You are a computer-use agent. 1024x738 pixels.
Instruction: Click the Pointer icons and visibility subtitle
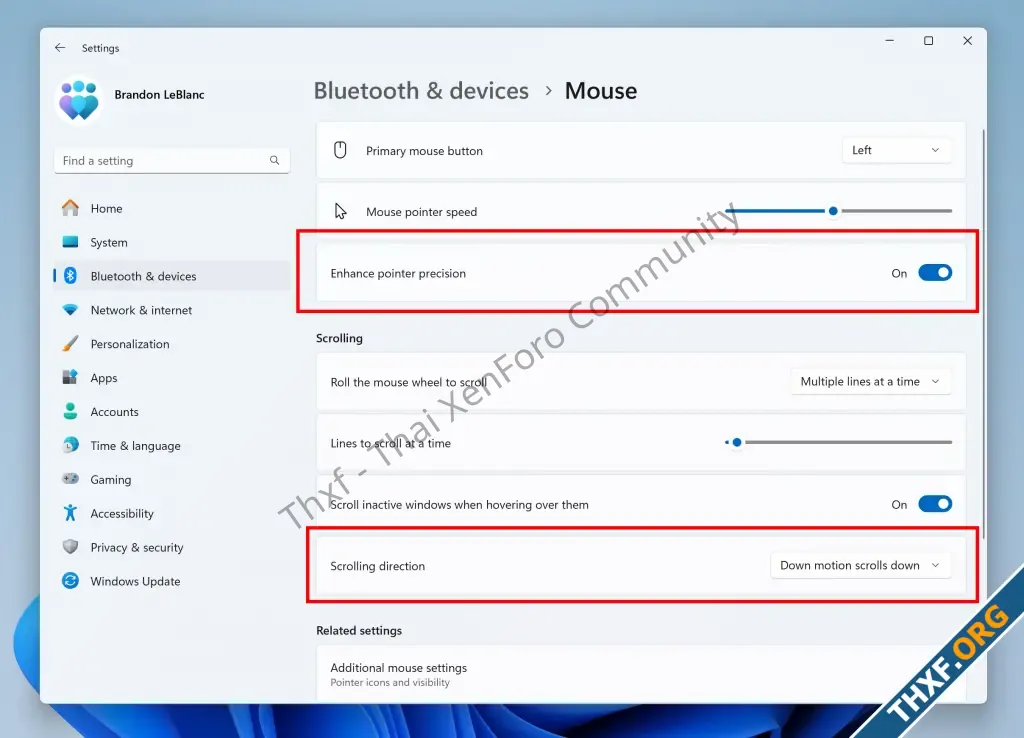tap(390, 682)
